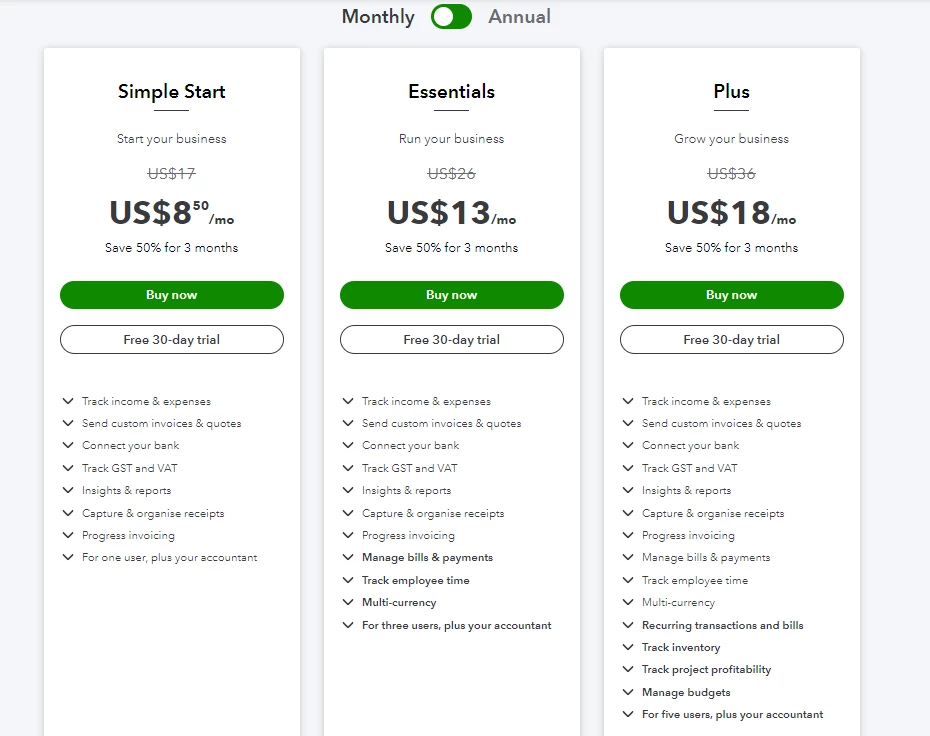Select the Monthly billing label
930x736 pixels.
(x=378, y=17)
